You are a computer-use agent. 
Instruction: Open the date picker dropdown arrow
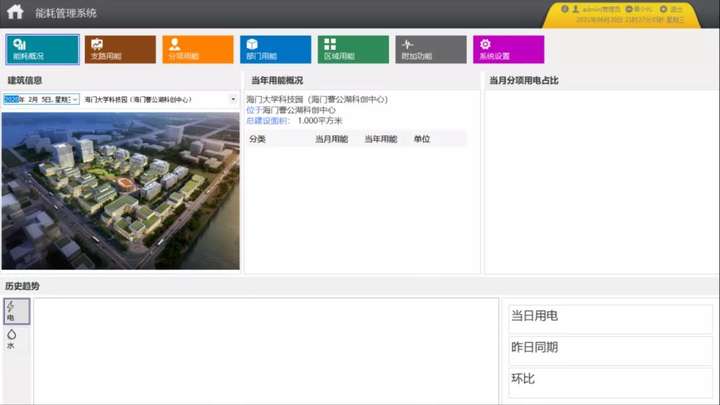click(x=75, y=99)
